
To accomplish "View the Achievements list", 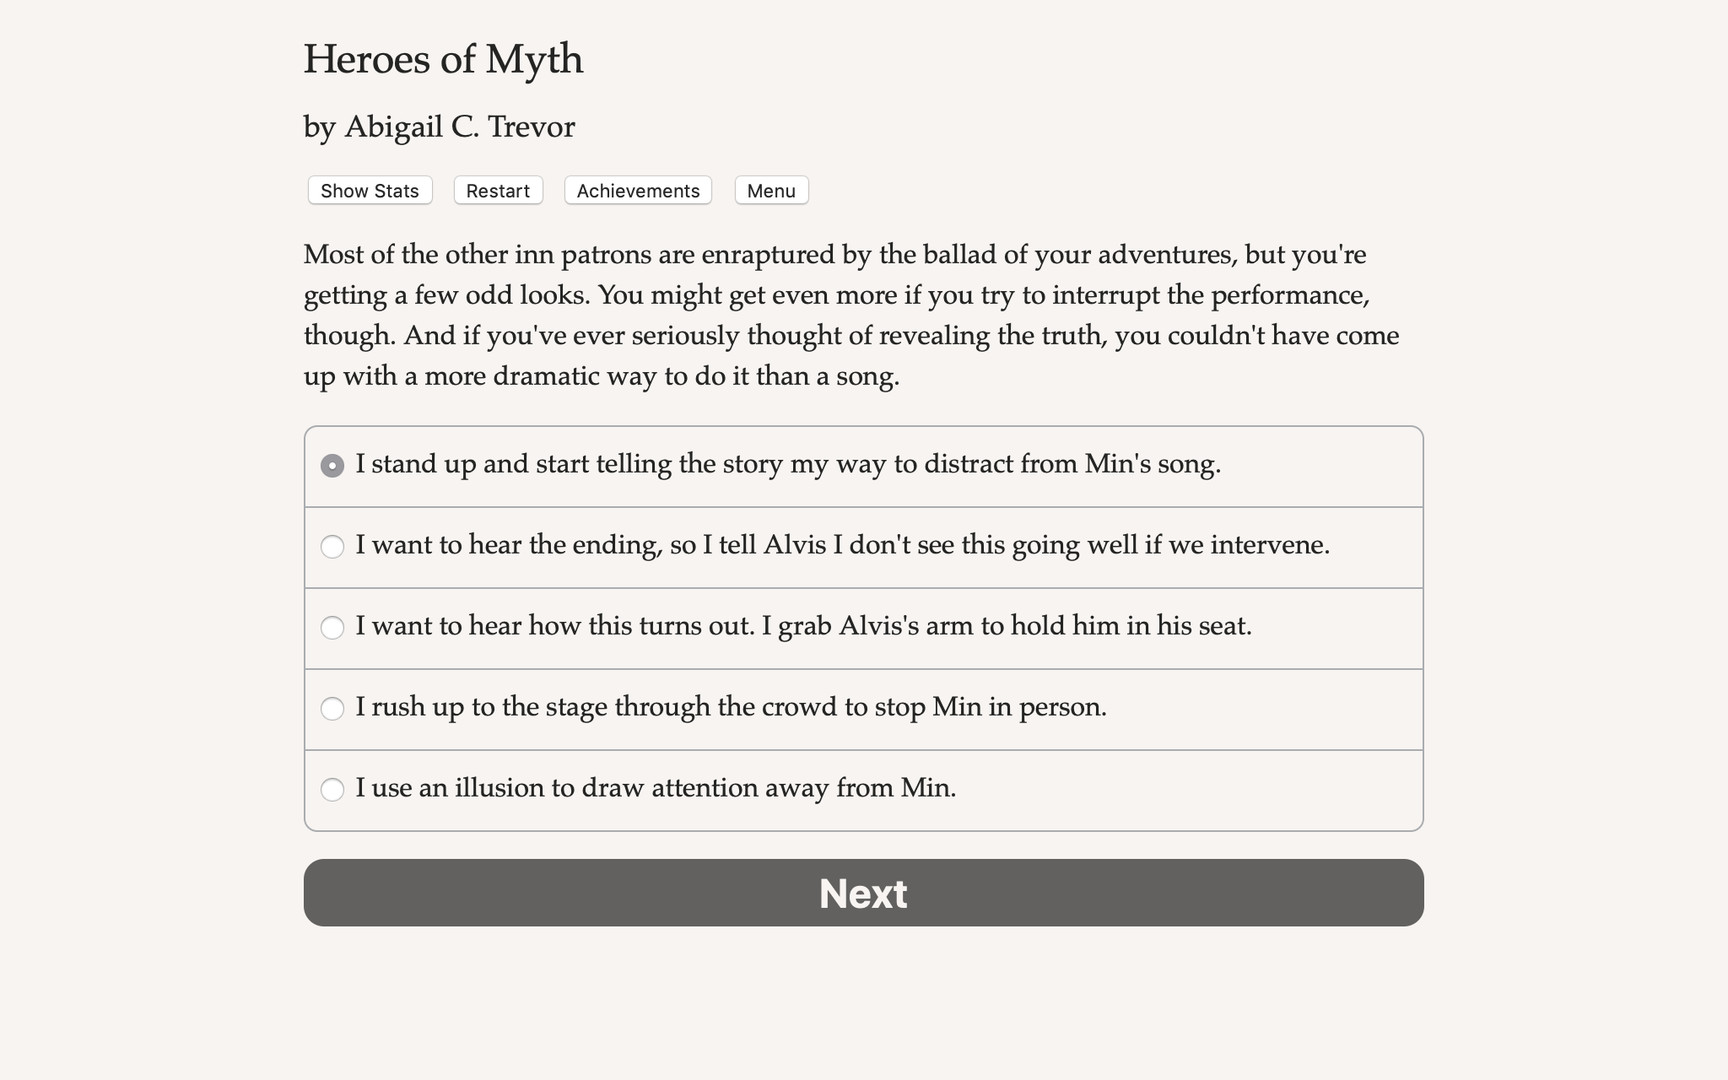I will (x=637, y=190).
